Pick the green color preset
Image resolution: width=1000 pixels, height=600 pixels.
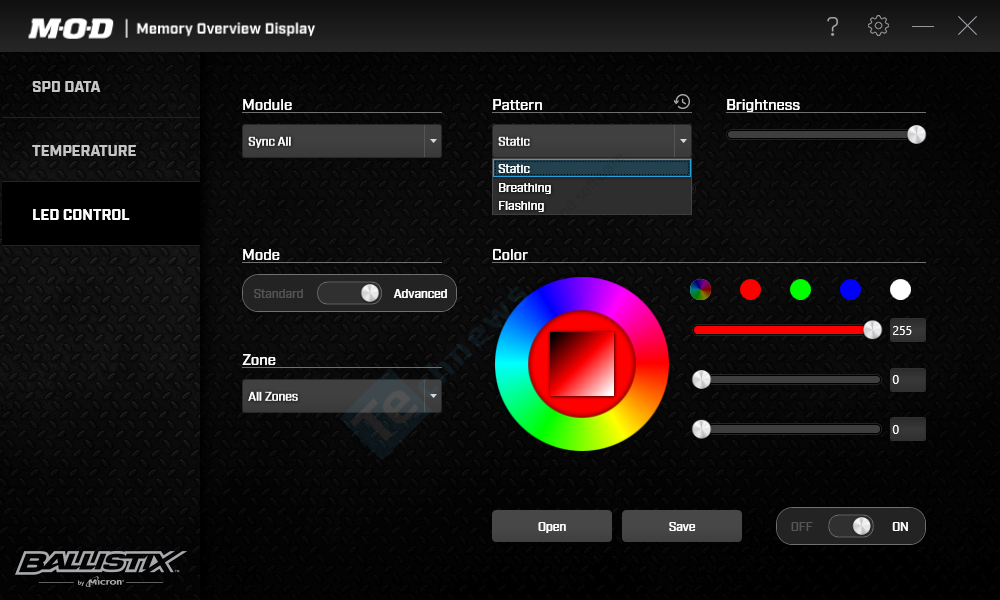click(800, 289)
